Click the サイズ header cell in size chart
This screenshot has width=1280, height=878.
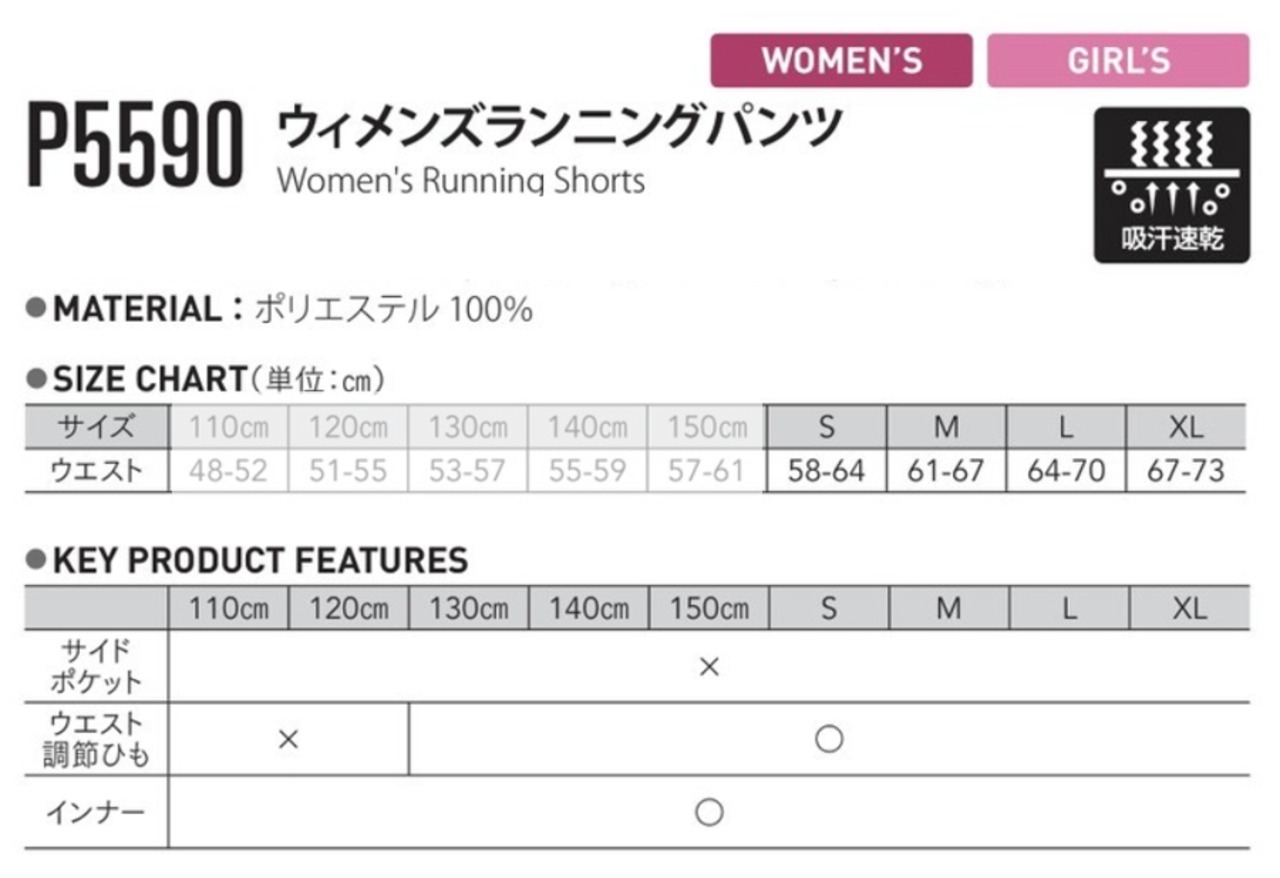click(96, 427)
